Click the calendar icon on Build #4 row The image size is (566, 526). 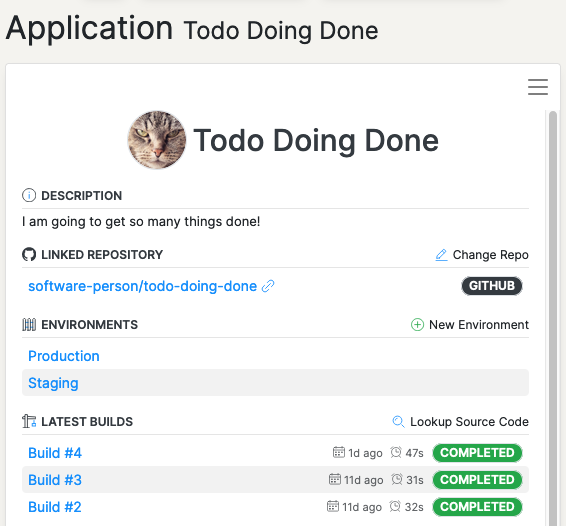coord(339,452)
